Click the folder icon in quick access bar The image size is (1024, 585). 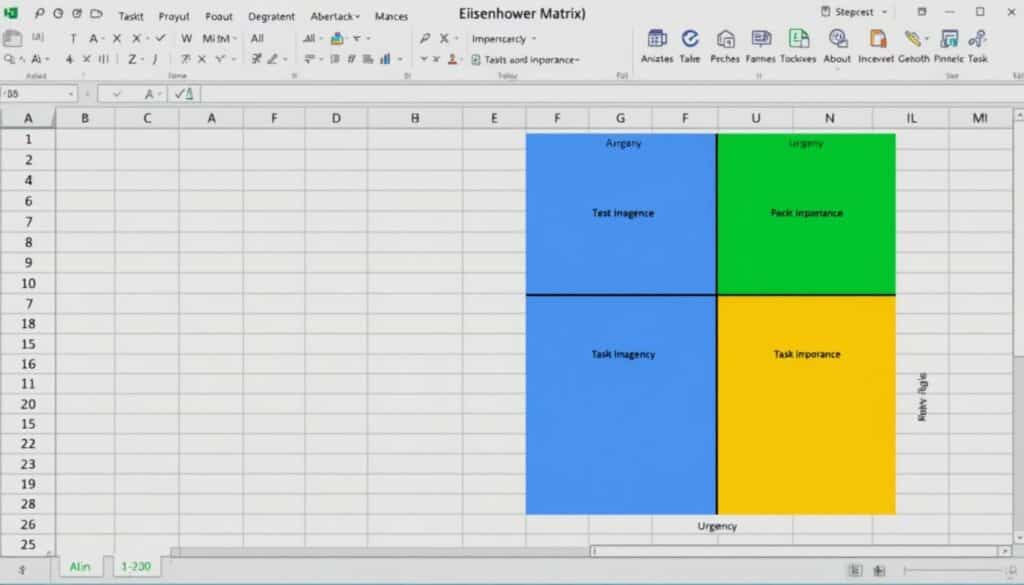[x=96, y=13]
